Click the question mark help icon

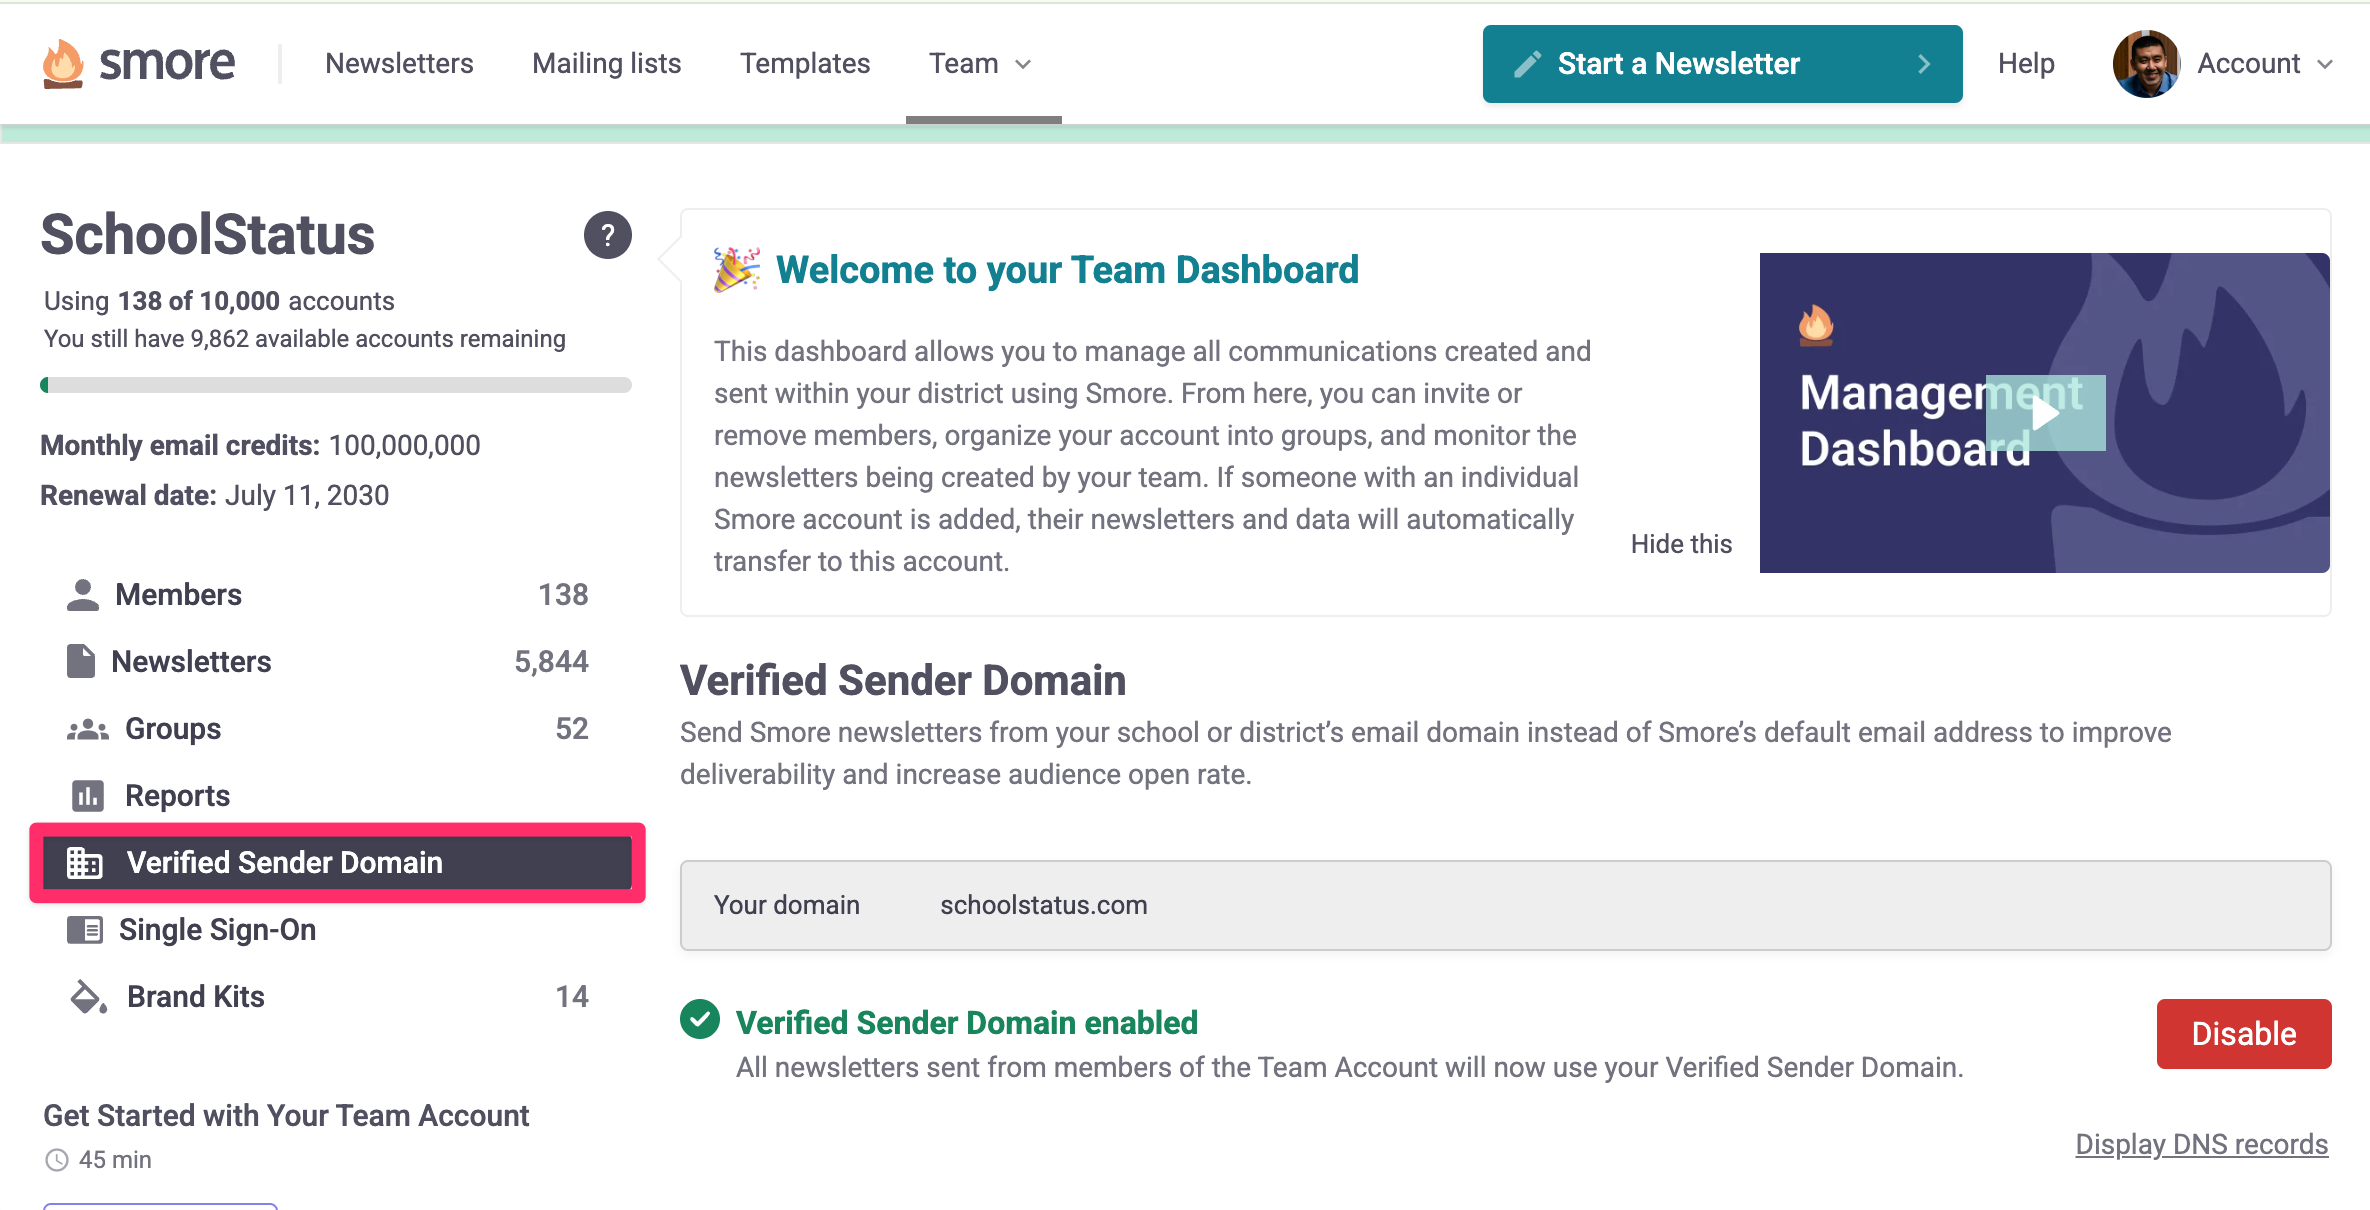pos(607,235)
